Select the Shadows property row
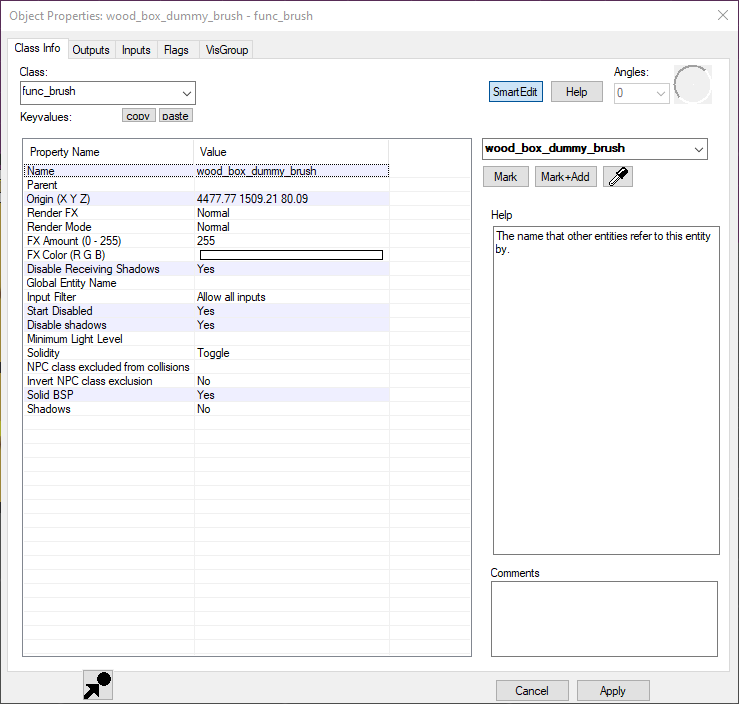Viewport: 739px width, 704px height. (206, 409)
